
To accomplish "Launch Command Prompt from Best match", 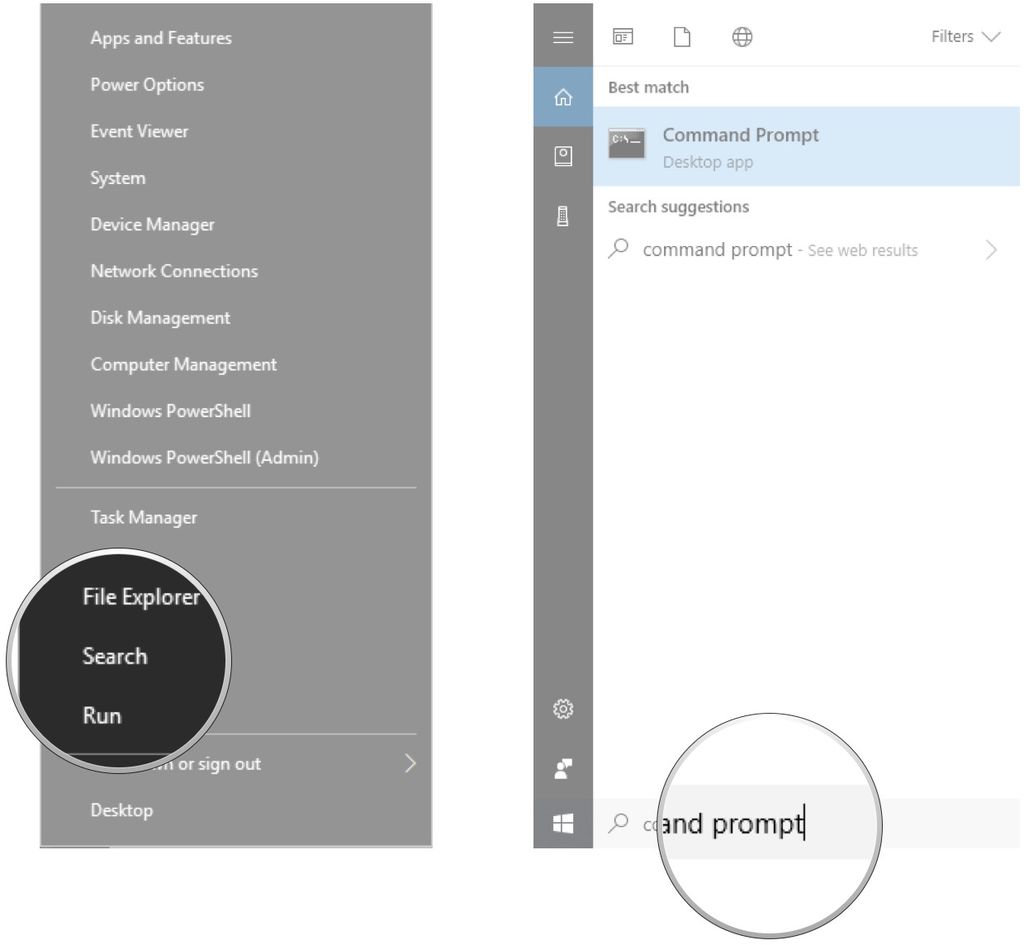I will click(x=740, y=134).
